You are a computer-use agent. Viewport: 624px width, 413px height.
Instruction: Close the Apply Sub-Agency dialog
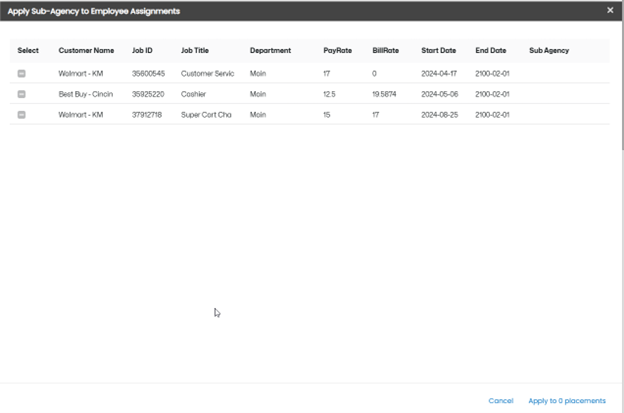(610, 10)
